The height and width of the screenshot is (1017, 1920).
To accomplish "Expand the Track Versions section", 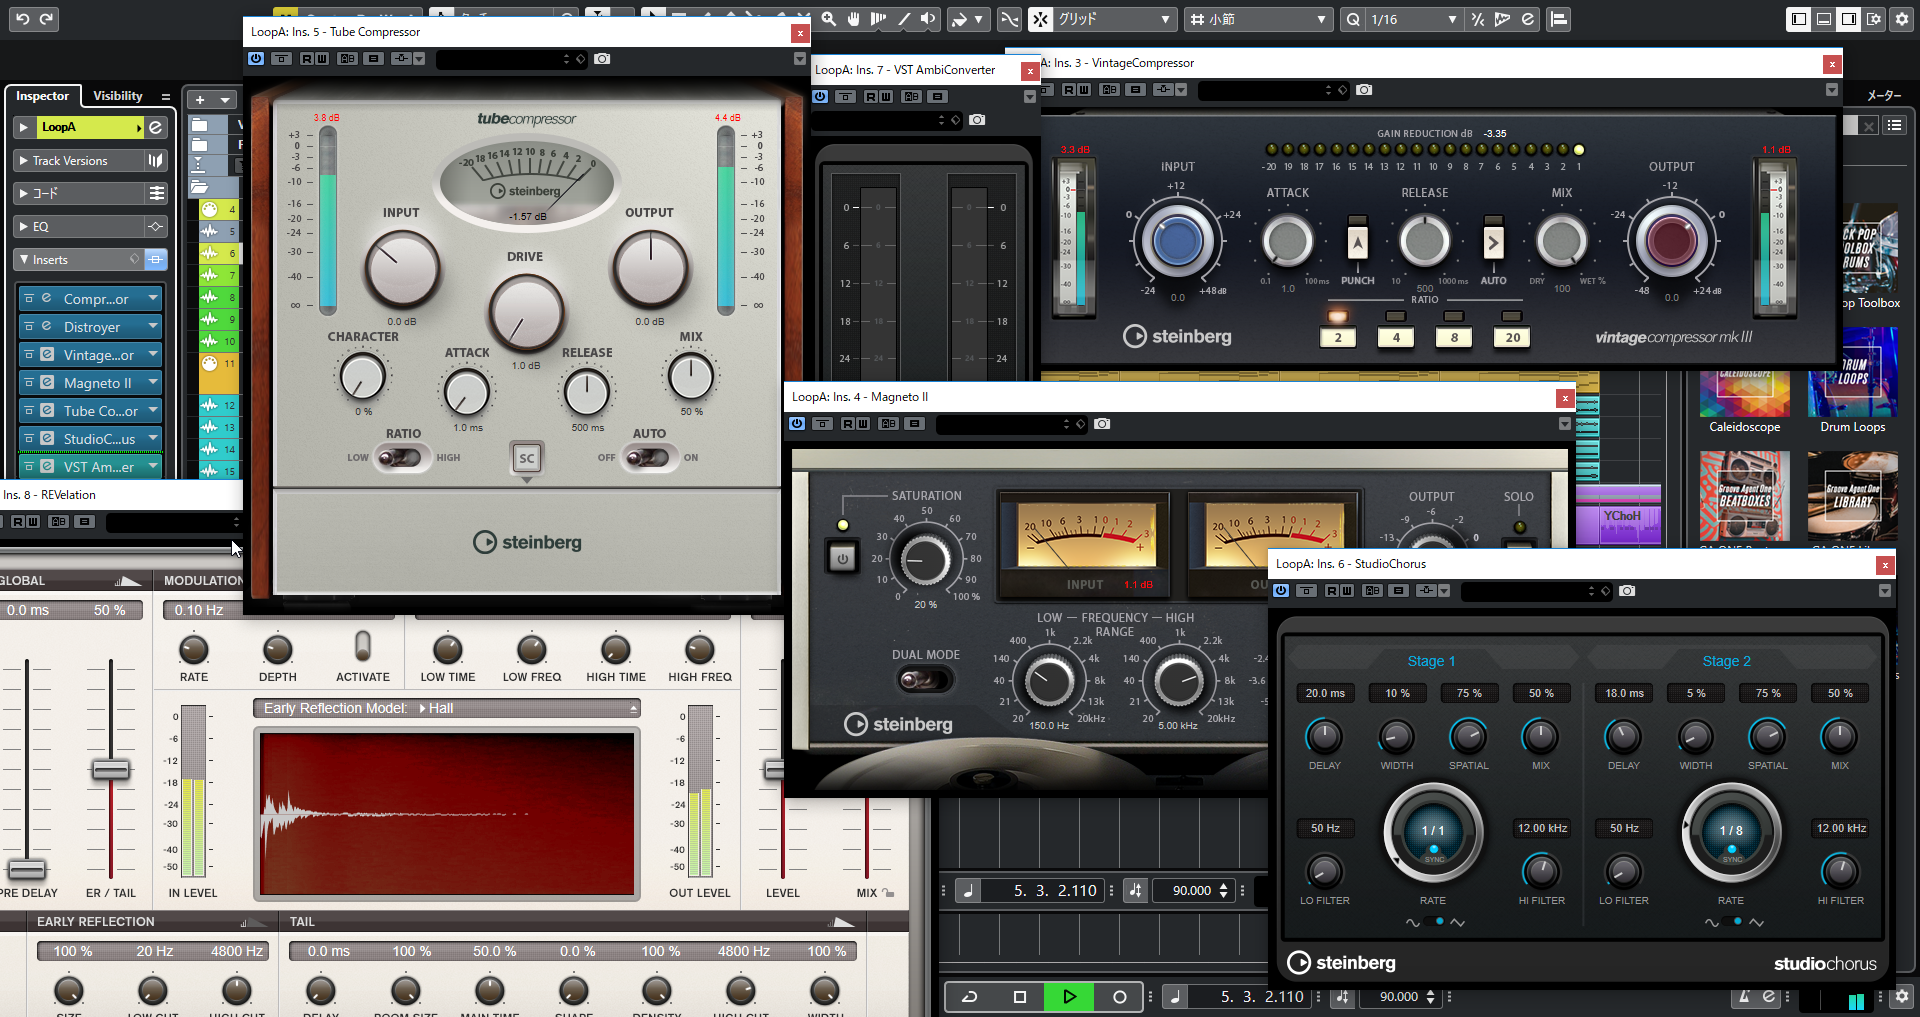I will click(23, 160).
